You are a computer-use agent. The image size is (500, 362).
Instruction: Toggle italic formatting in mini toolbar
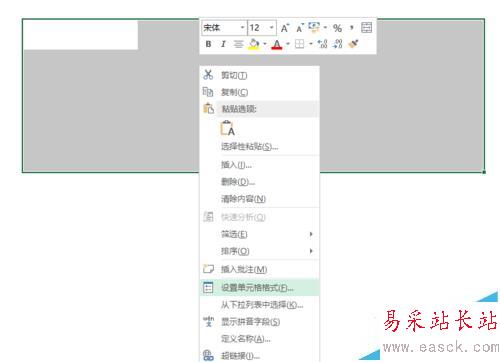click(223, 44)
